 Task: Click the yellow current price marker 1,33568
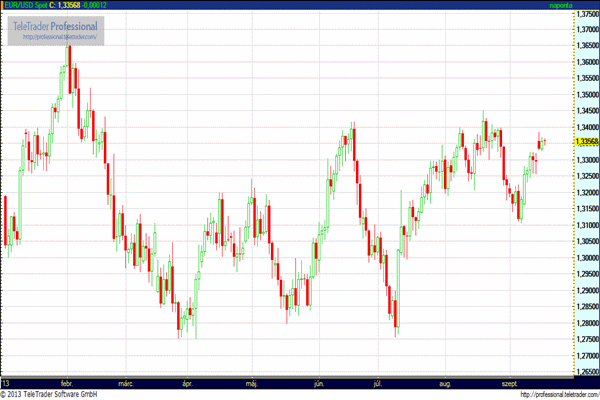586,142
